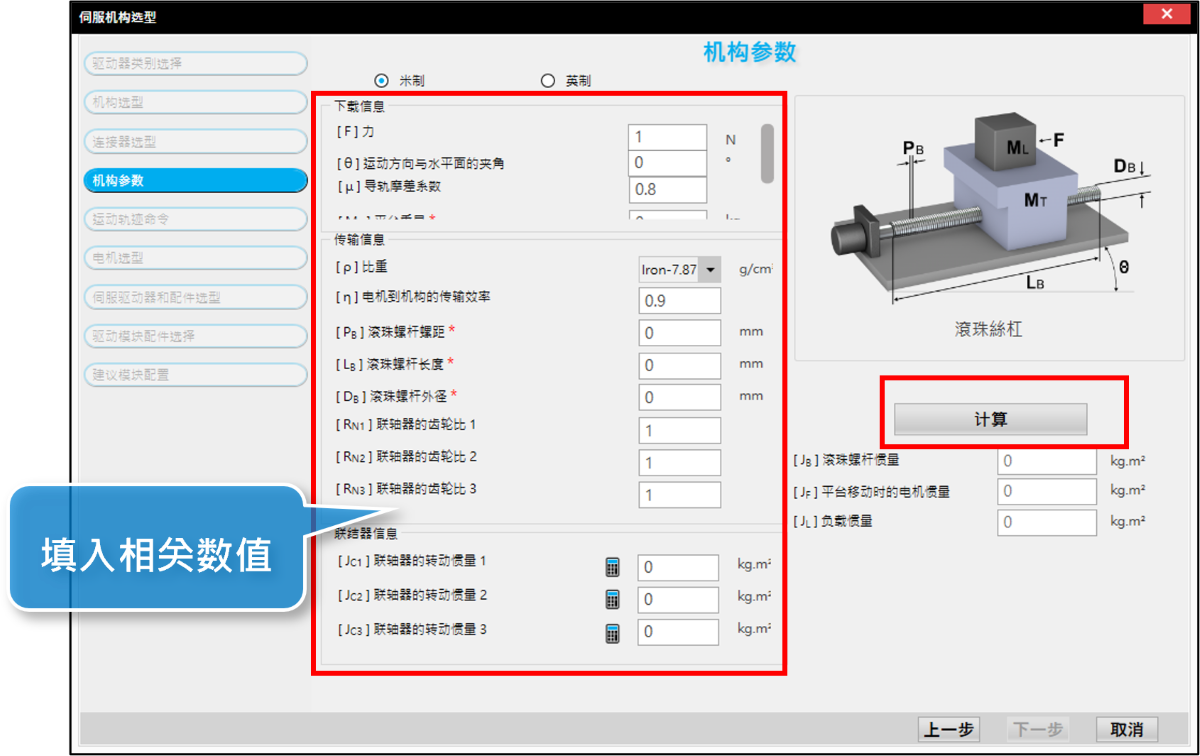Go to 驱动器类别选择 step
This screenshot has width=1200, height=756.
194,64
